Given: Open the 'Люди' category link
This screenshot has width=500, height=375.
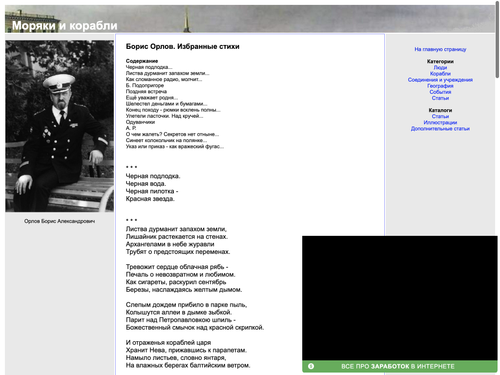Looking at the screenshot, I should tap(440, 67).
